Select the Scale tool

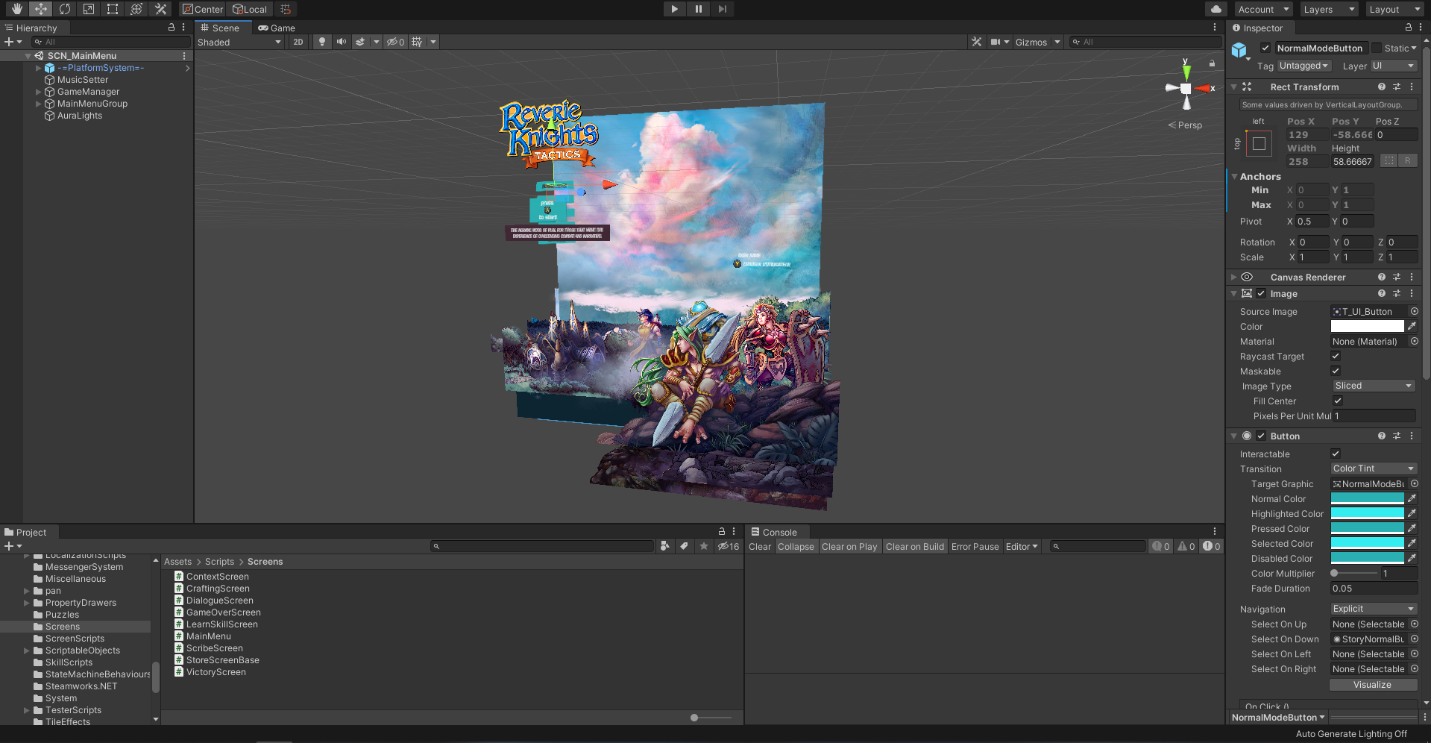coord(89,9)
